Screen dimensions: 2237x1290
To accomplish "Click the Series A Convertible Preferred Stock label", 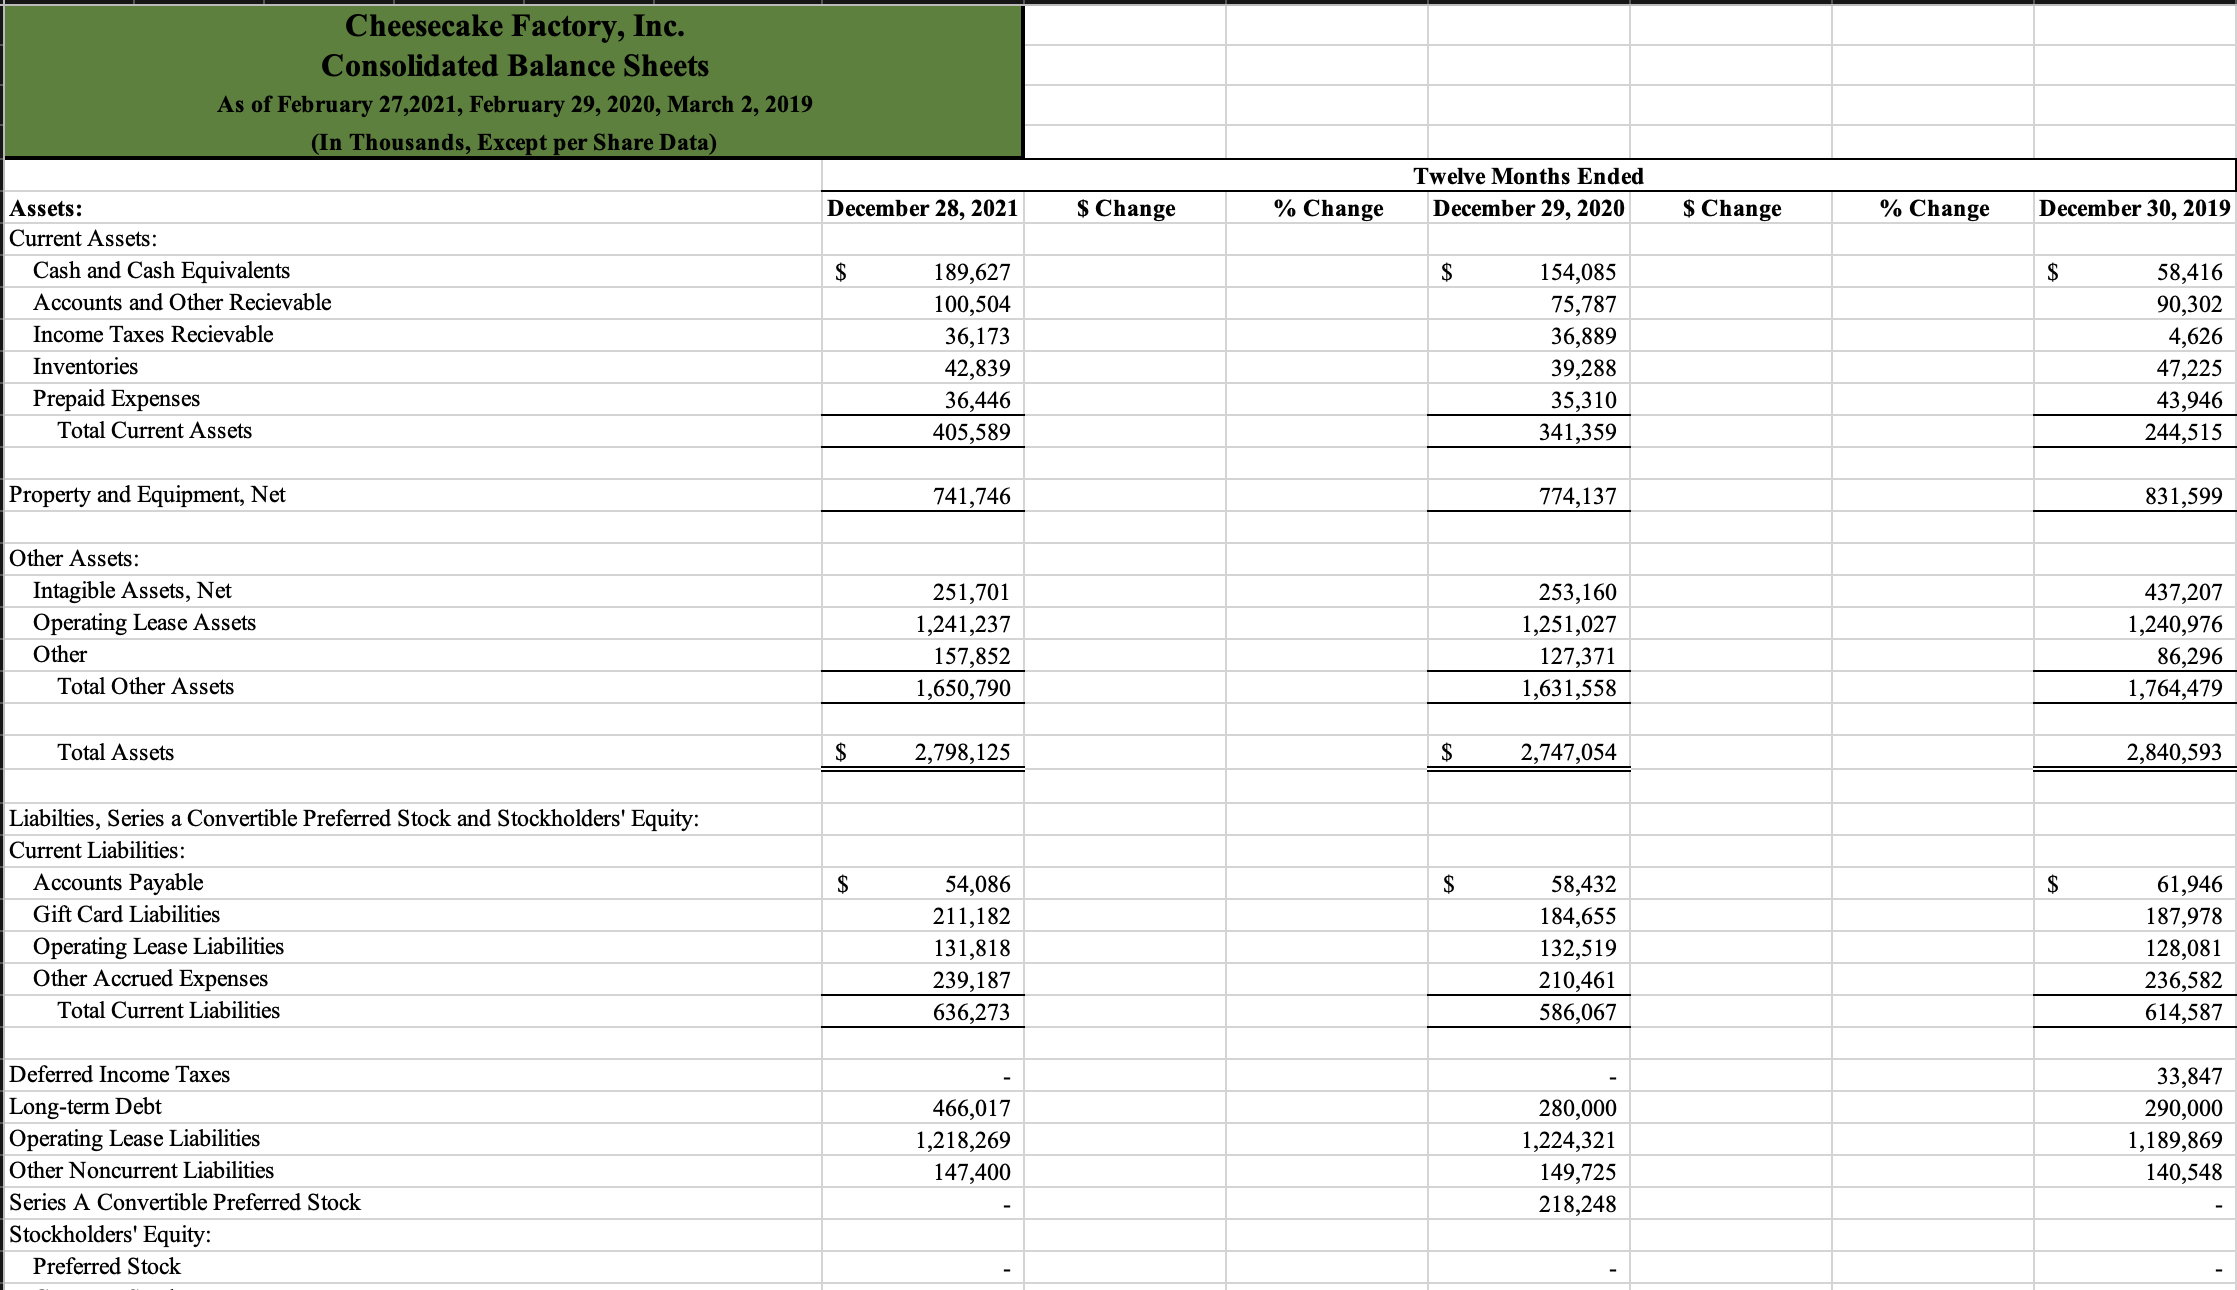I will coord(184,1203).
